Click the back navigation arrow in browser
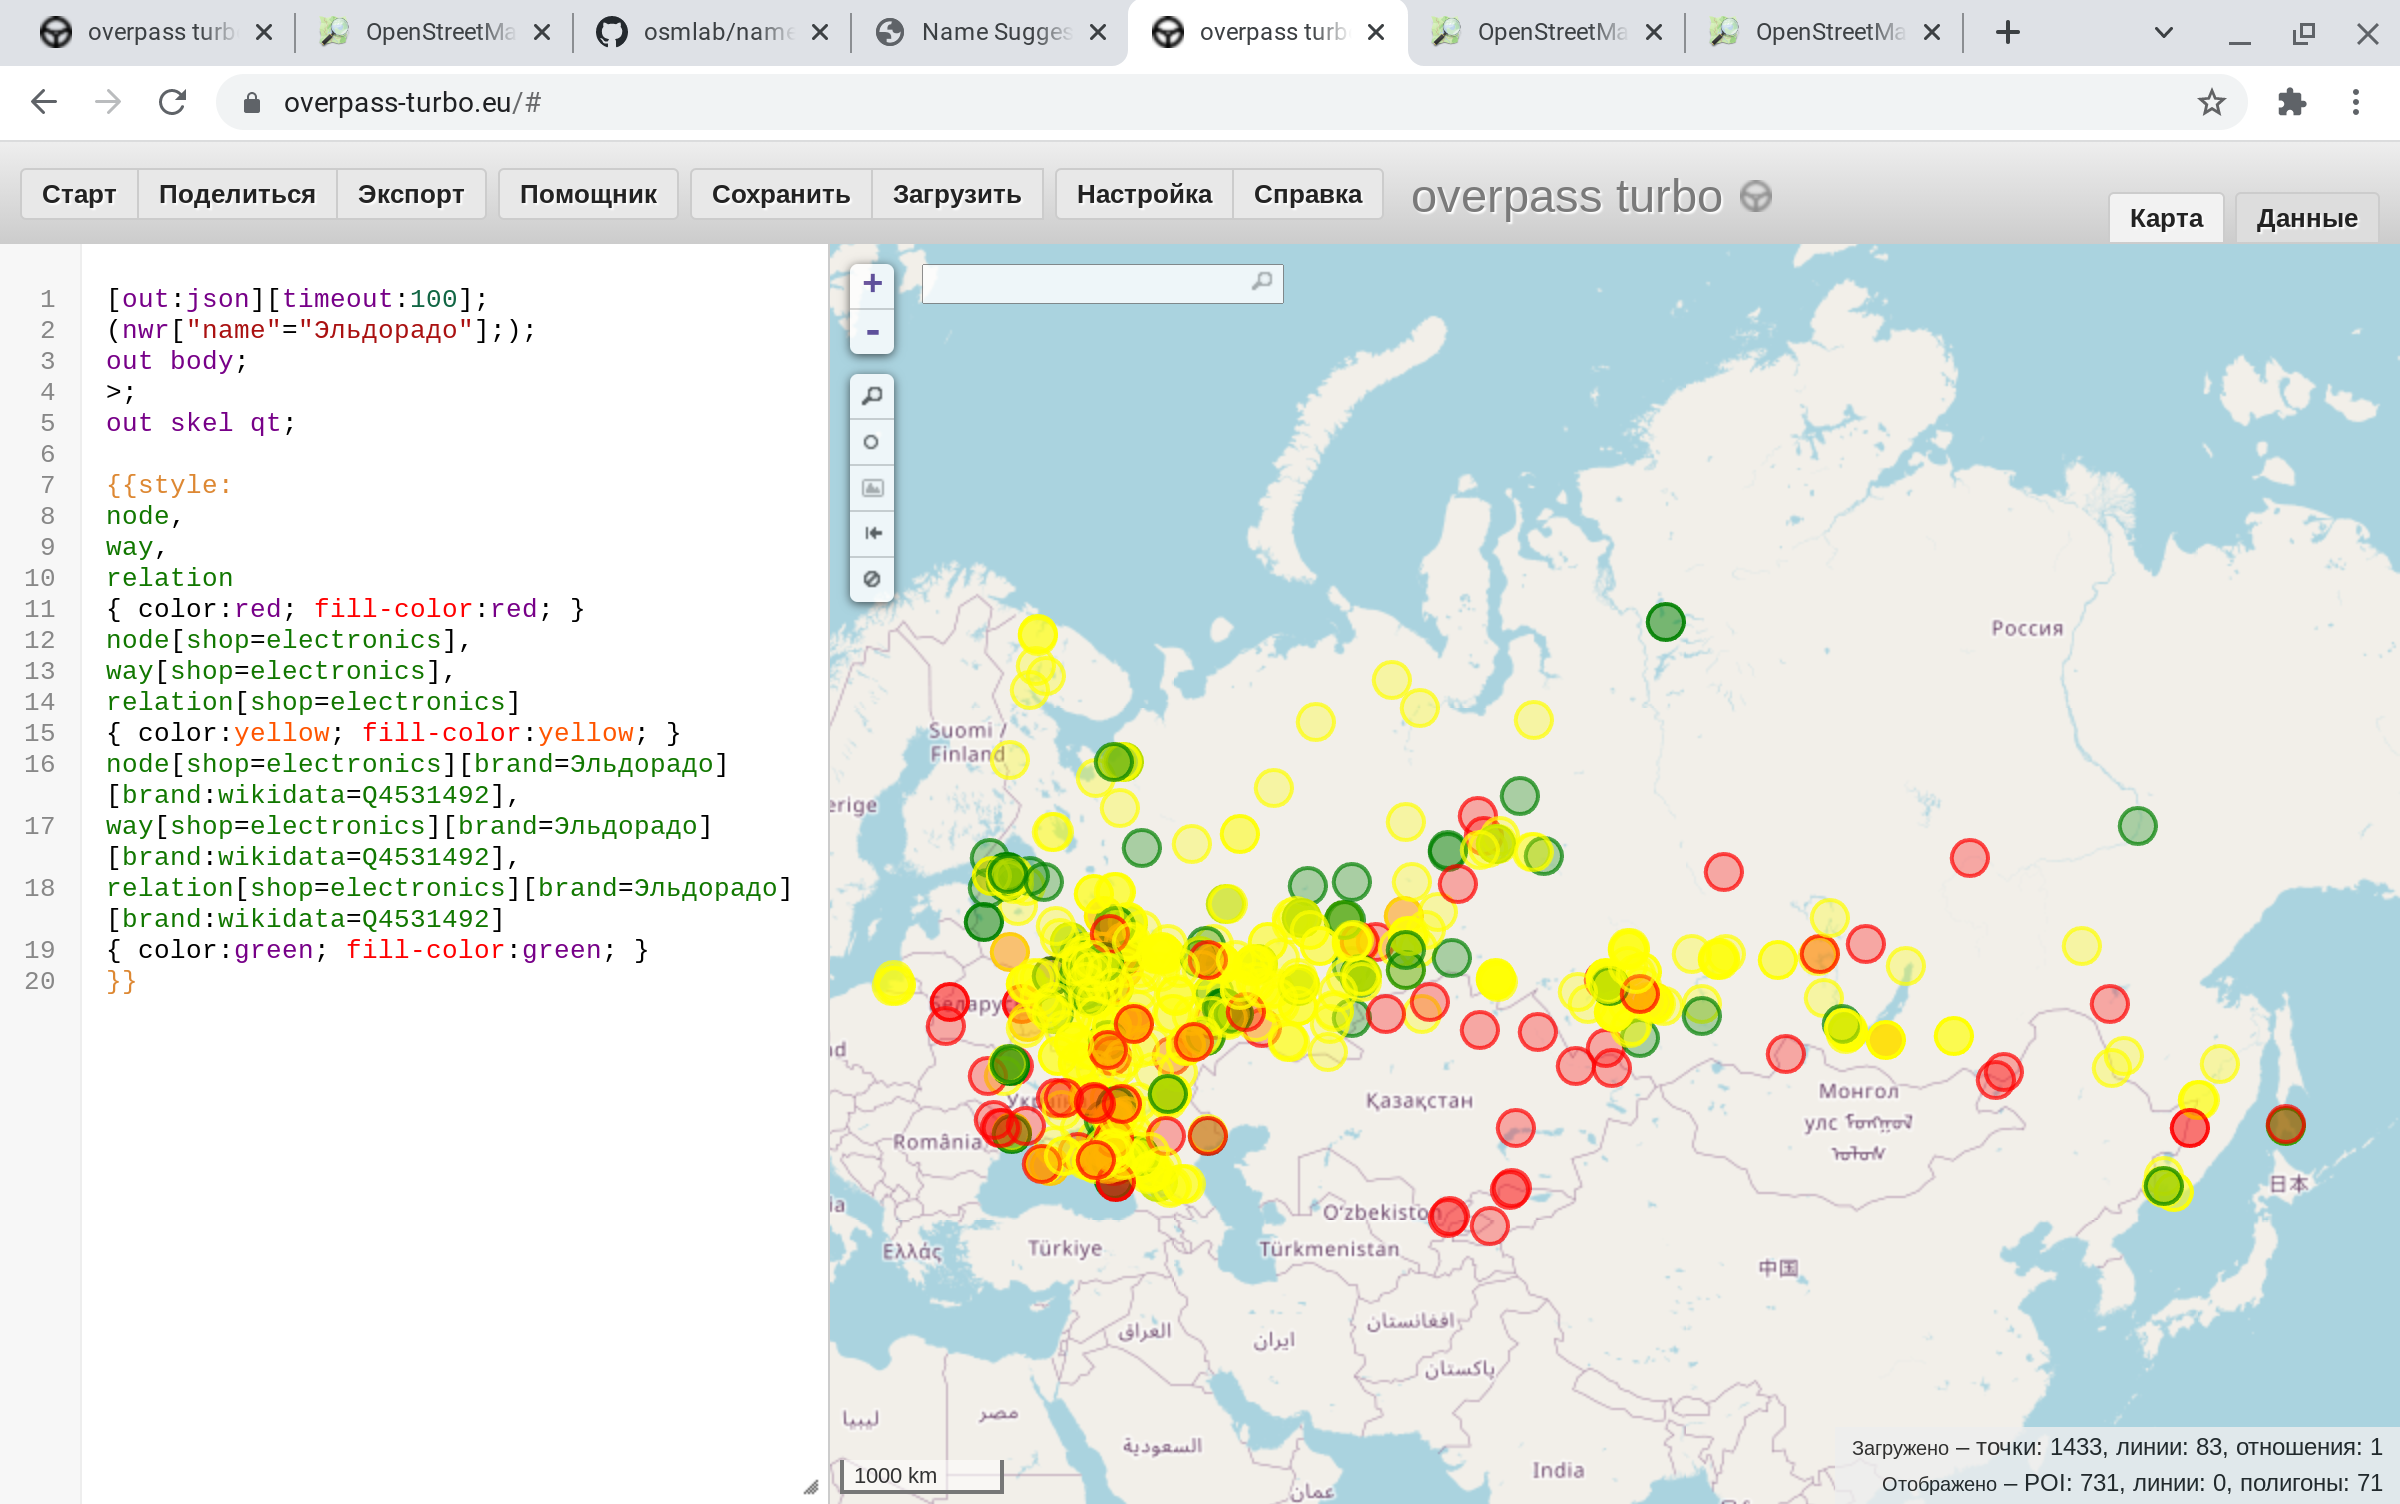The height and width of the screenshot is (1504, 2400). [x=44, y=102]
